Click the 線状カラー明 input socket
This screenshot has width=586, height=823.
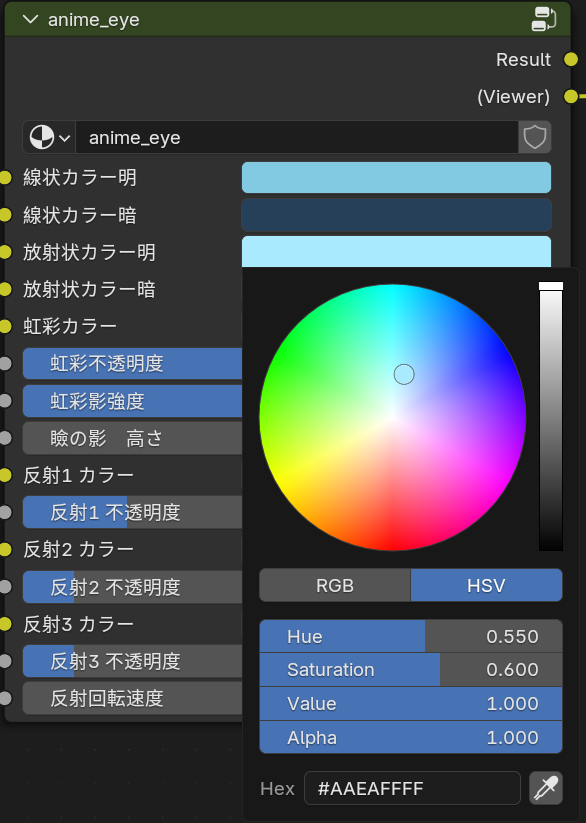click(5, 177)
